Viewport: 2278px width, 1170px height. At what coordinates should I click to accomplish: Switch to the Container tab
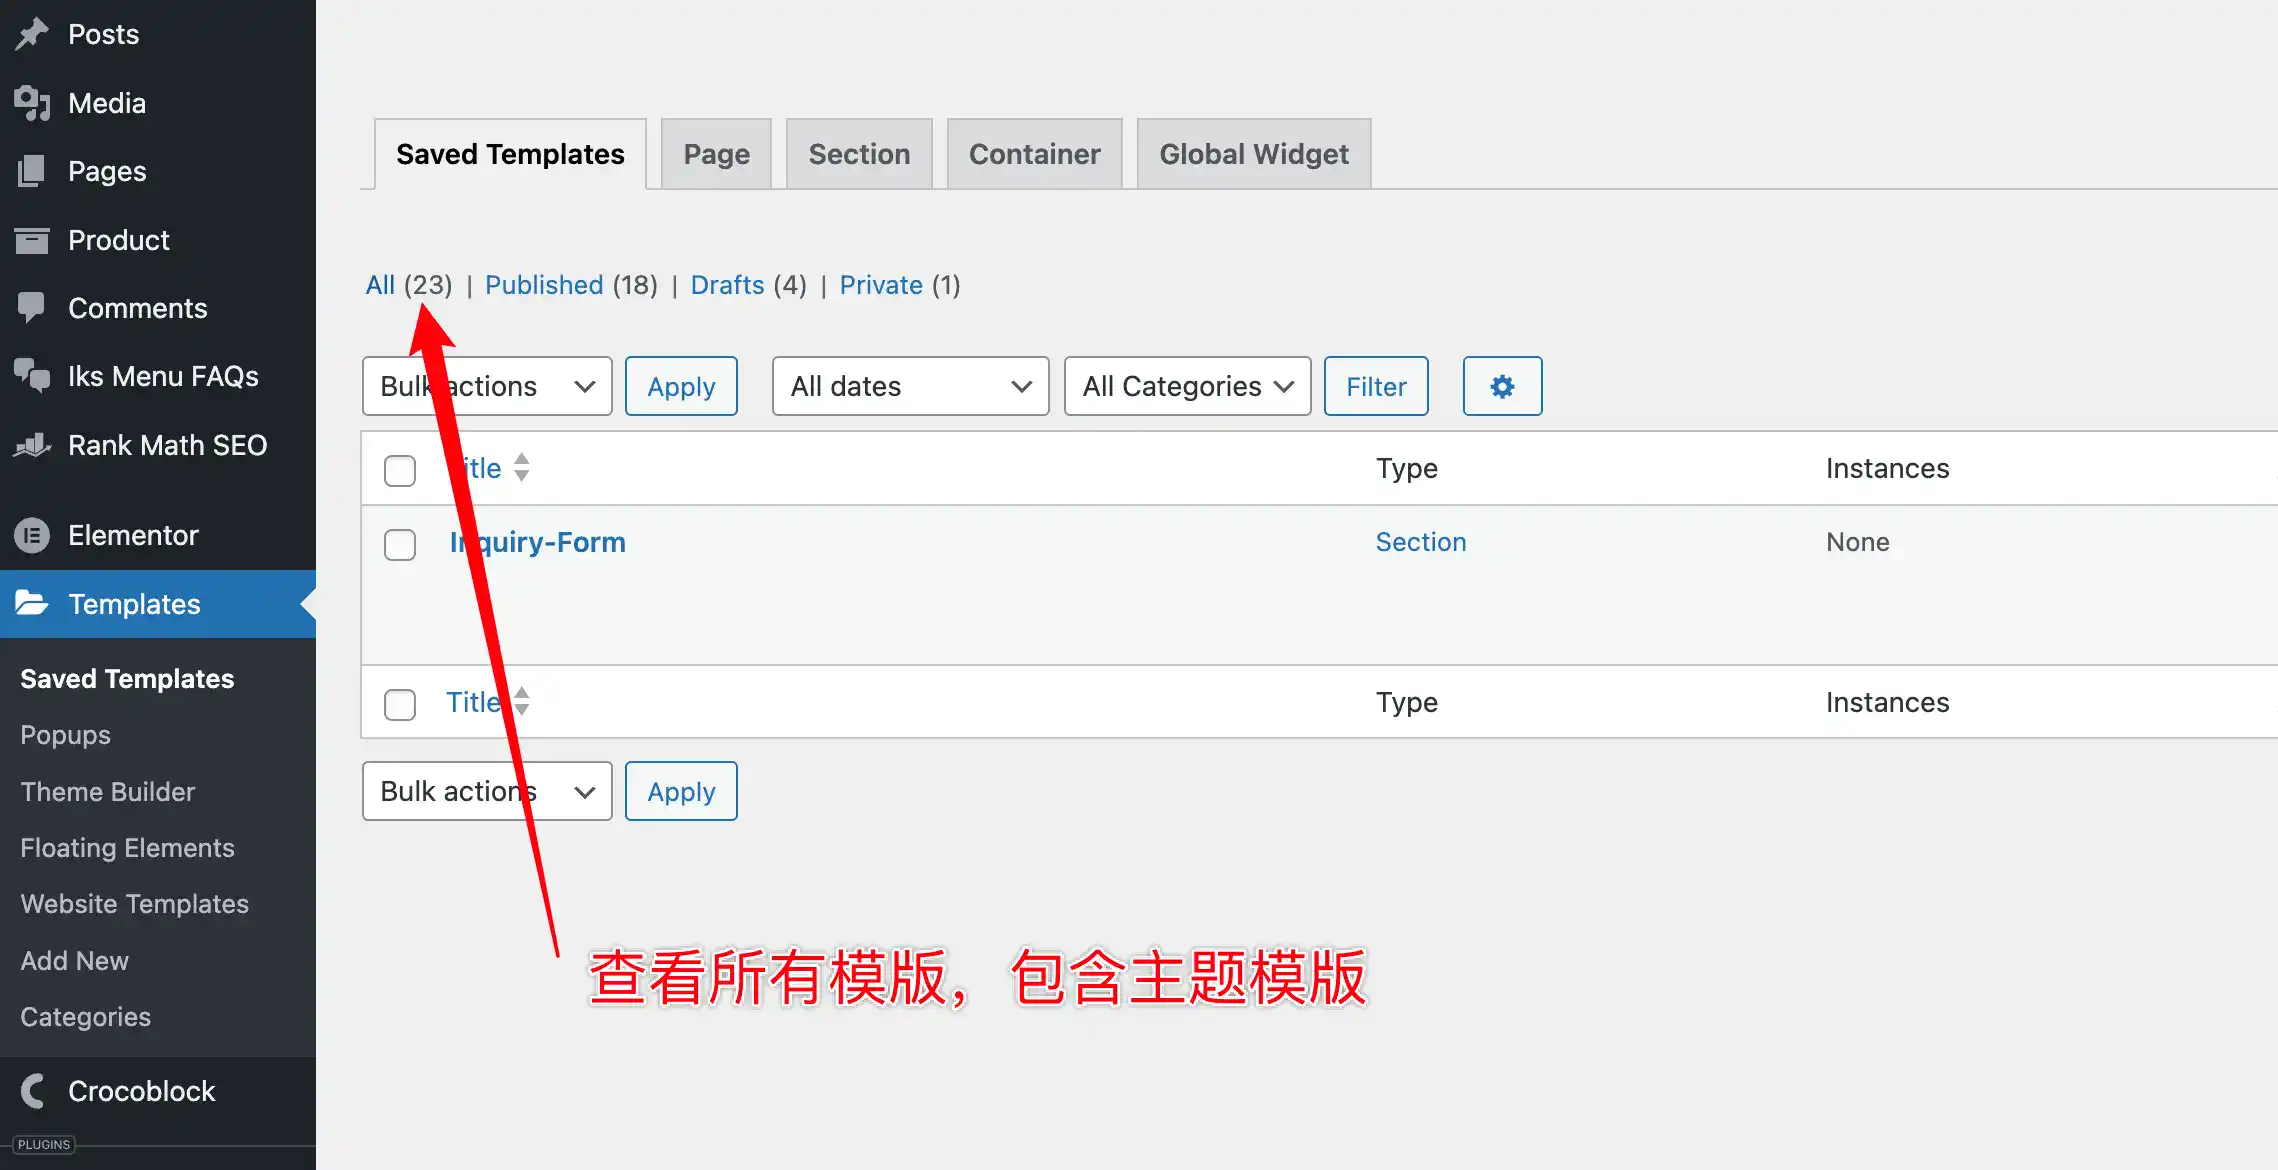(x=1034, y=154)
